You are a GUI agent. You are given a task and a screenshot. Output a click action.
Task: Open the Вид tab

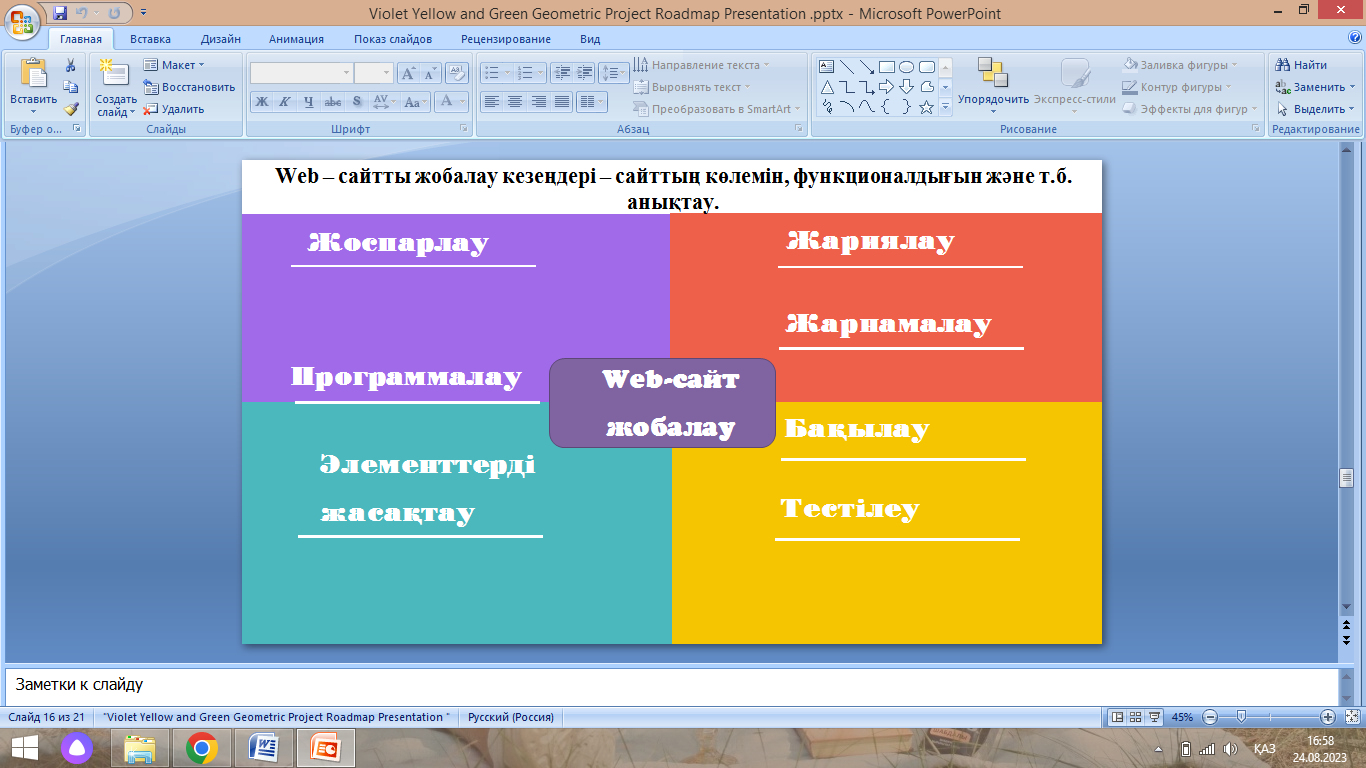click(590, 39)
